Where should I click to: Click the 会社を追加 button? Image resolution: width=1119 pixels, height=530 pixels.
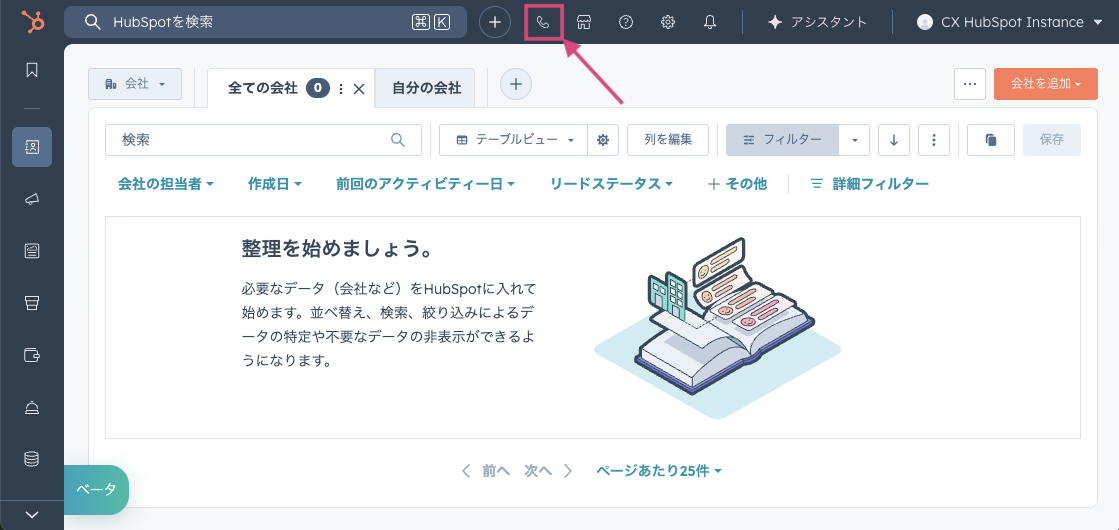click(x=1046, y=84)
